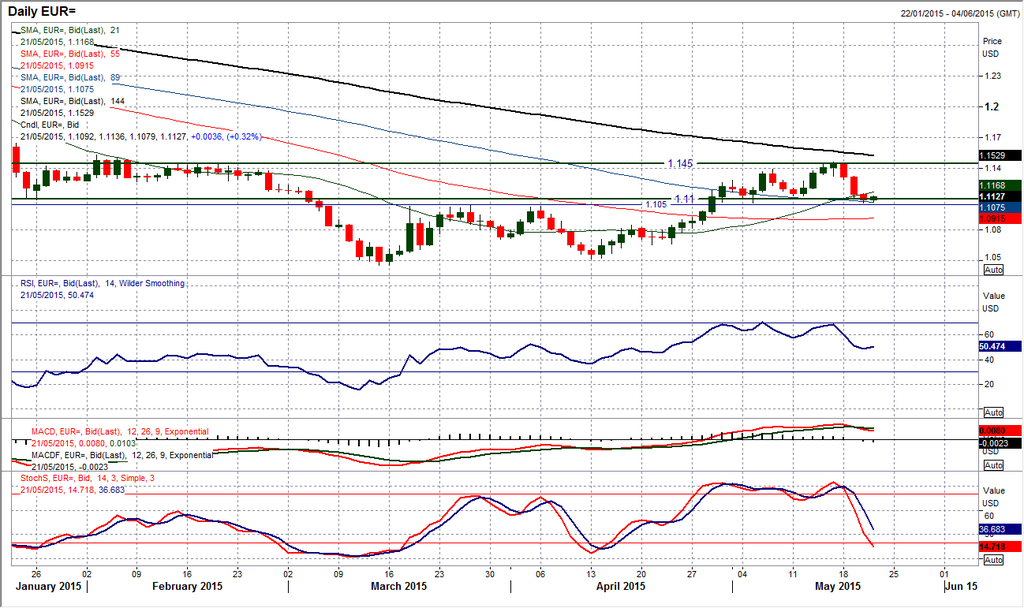Click the green 1.1168 price tag

1000,186
